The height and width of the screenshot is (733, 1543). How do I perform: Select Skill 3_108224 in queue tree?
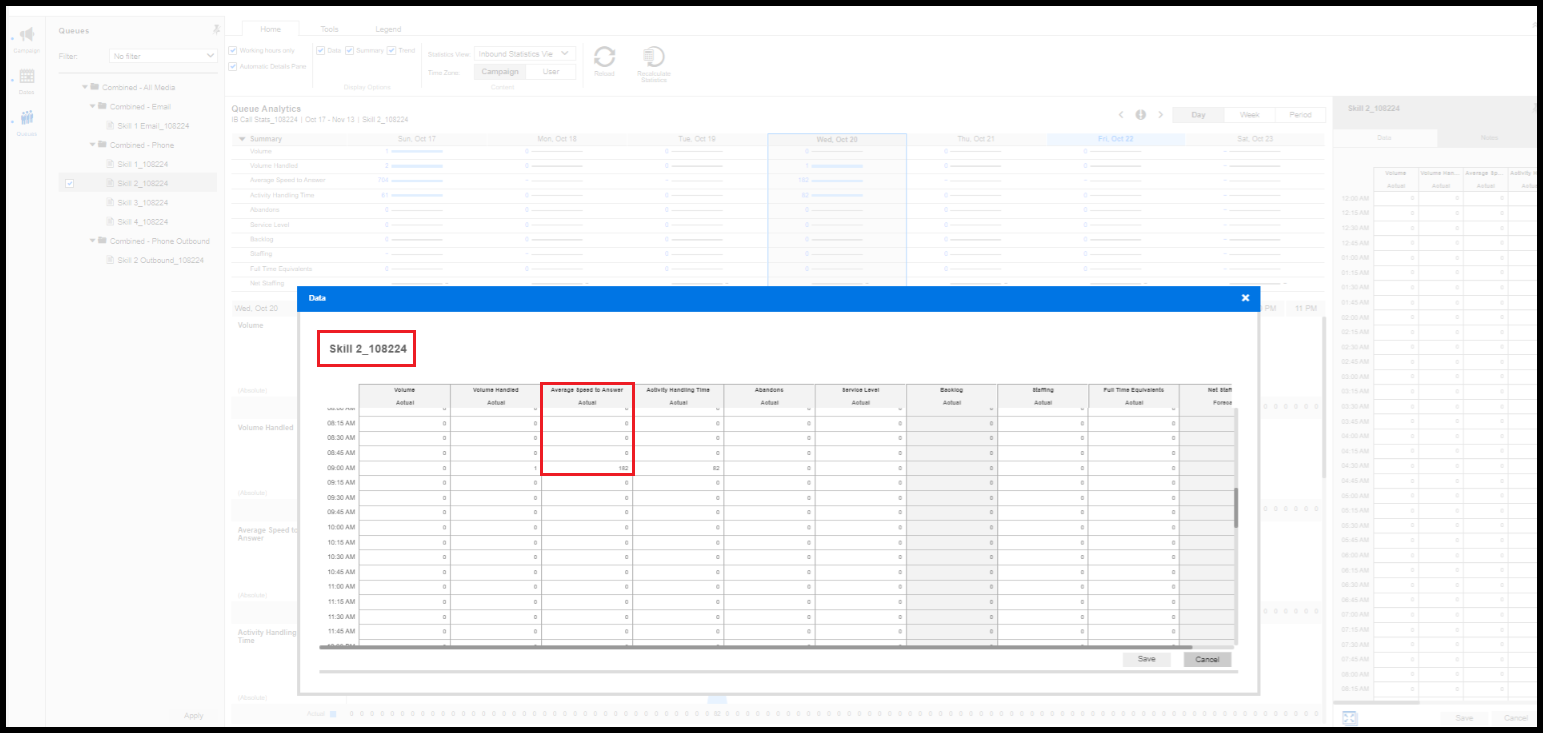[x=142, y=202]
